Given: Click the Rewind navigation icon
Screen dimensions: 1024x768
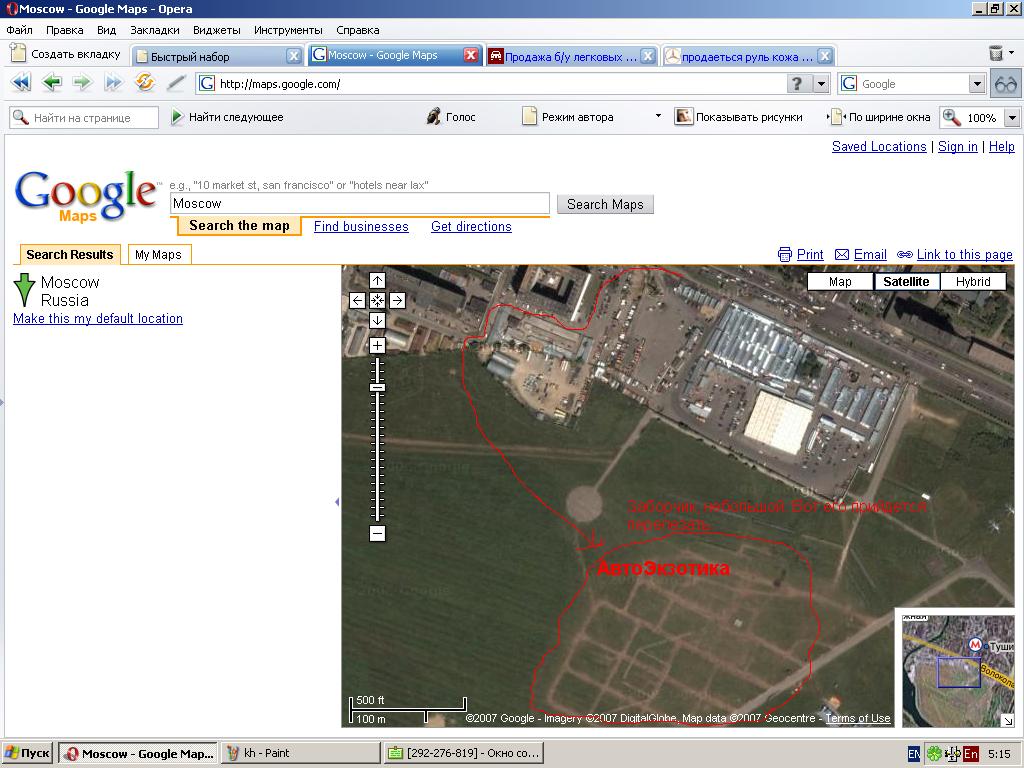Looking at the screenshot, I should [x=20, y=83].
